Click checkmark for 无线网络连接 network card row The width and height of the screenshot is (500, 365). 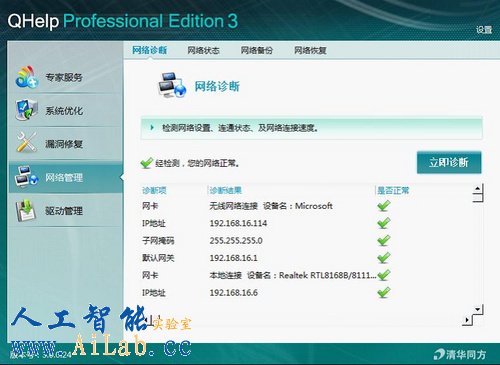(384, 206)
